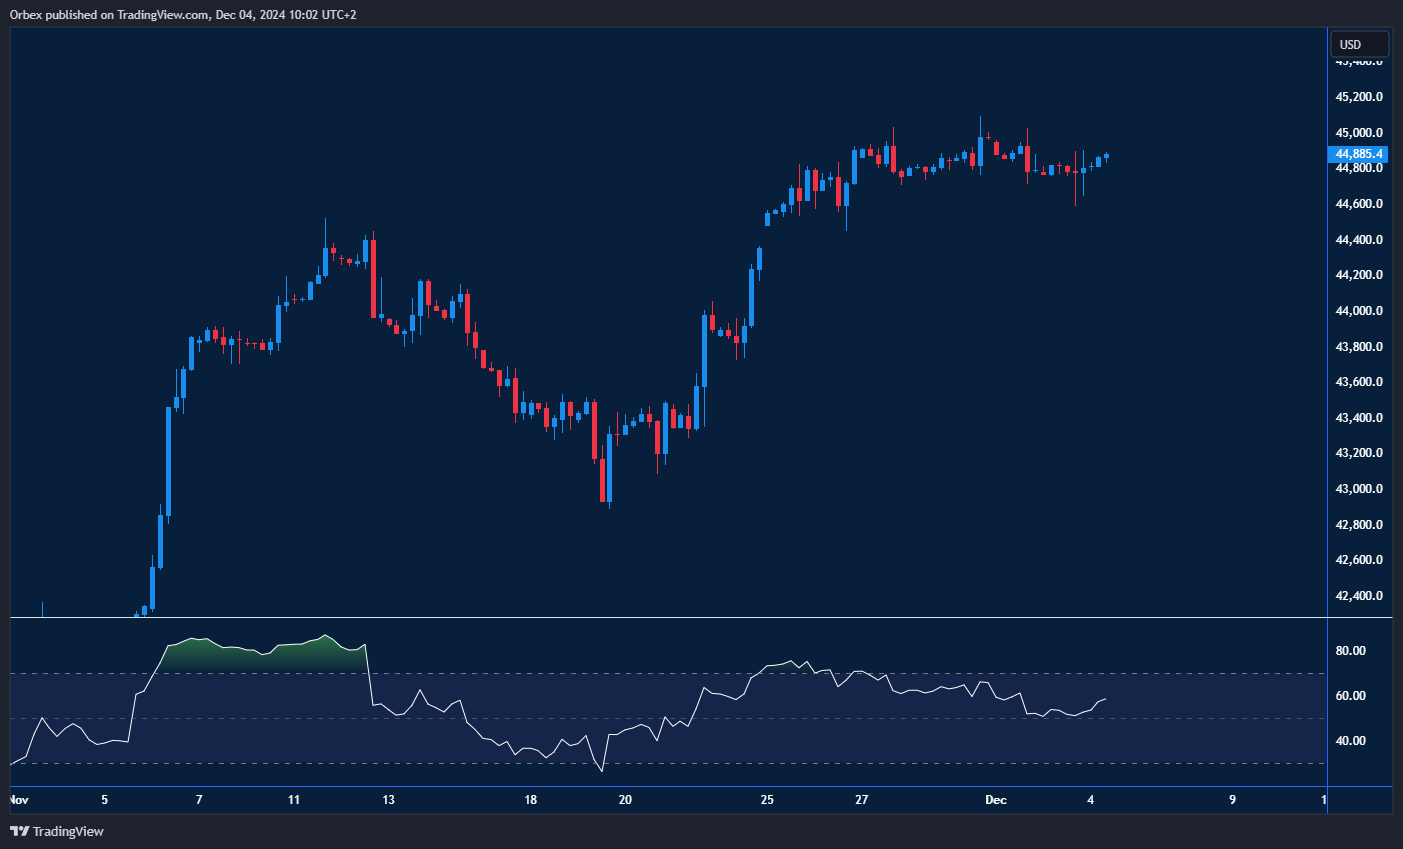Click the TradingView wordmark text at bottom

[x=68, y=831]
